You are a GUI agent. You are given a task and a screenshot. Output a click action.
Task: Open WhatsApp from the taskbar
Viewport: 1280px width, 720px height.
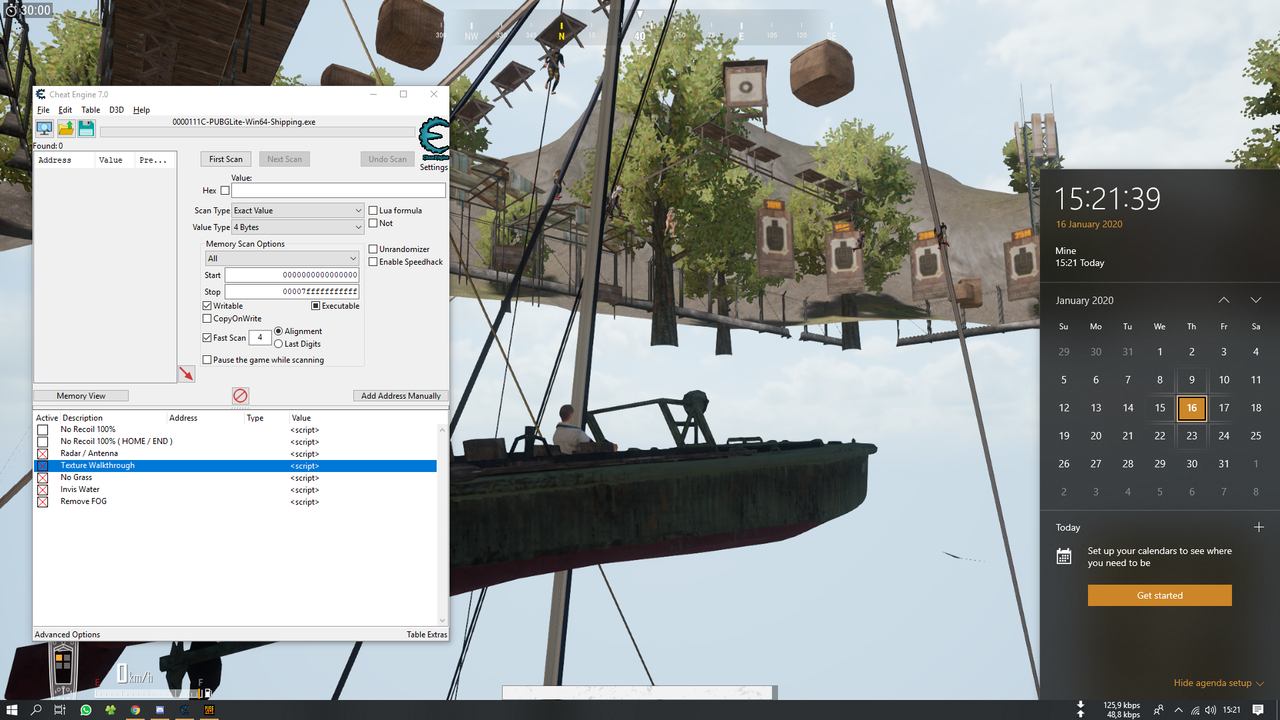click(85, 709)
